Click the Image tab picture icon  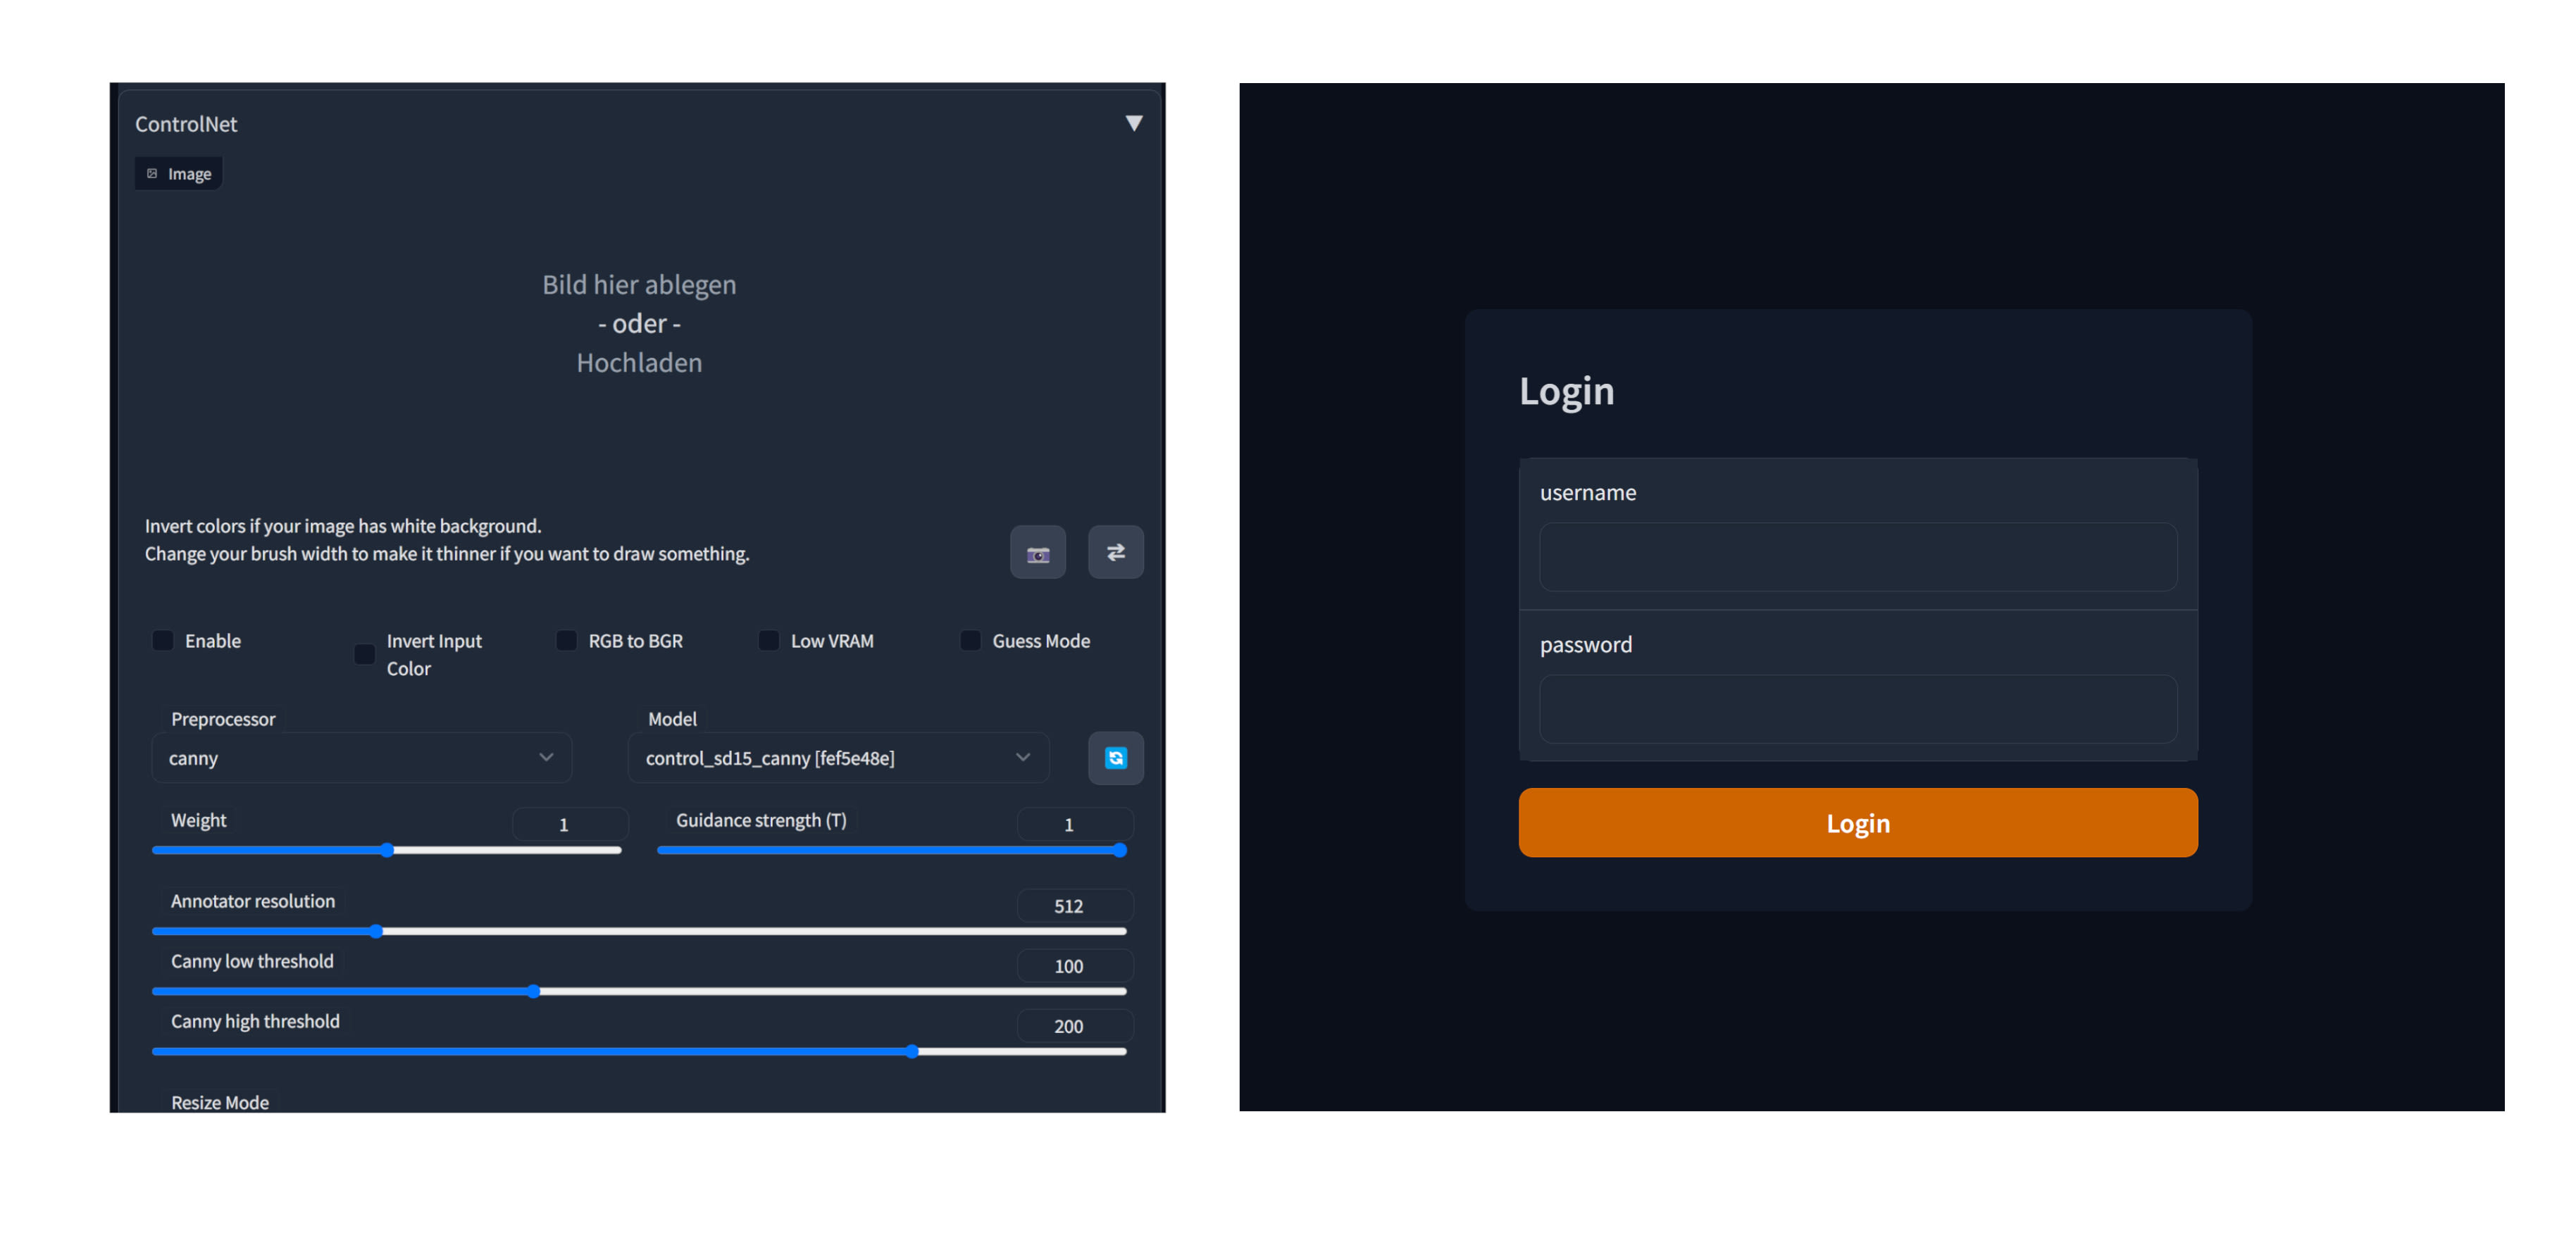pos(153,172)
